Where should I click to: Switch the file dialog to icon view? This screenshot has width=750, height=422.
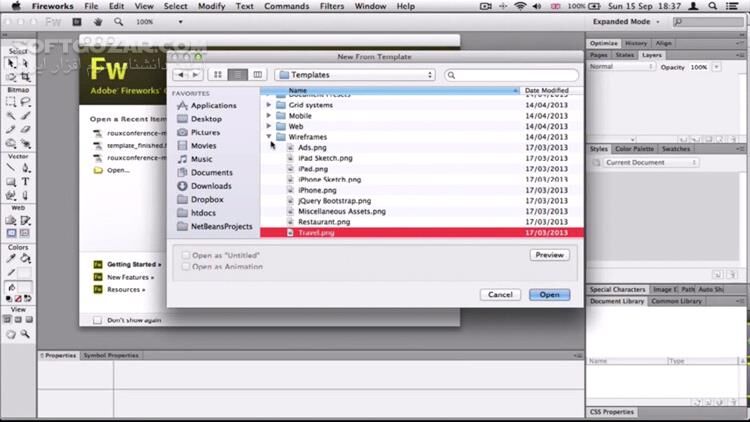[217, 75]
